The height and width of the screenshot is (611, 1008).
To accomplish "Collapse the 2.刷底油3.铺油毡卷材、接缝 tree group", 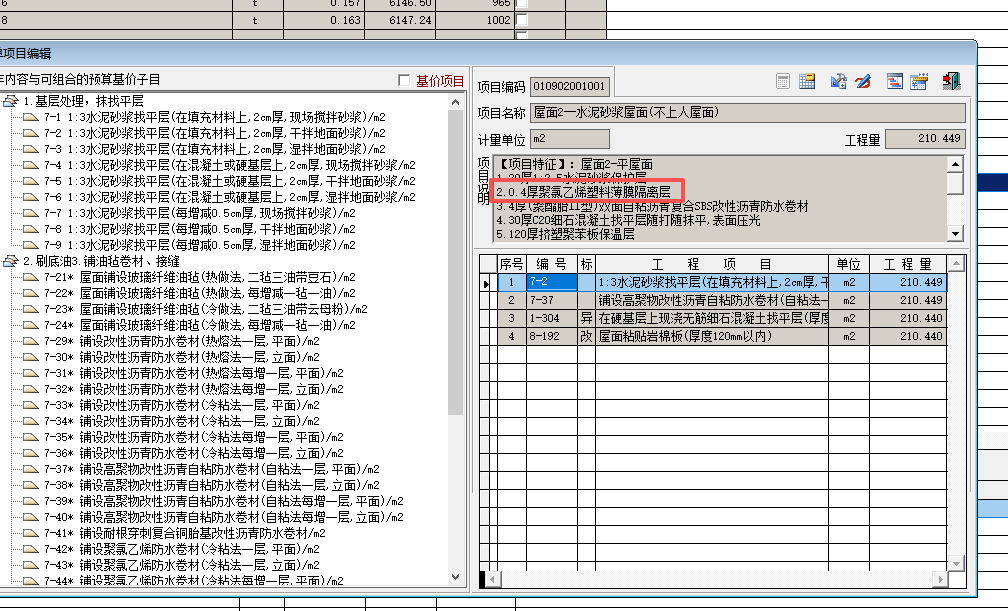I will (10, 261).
